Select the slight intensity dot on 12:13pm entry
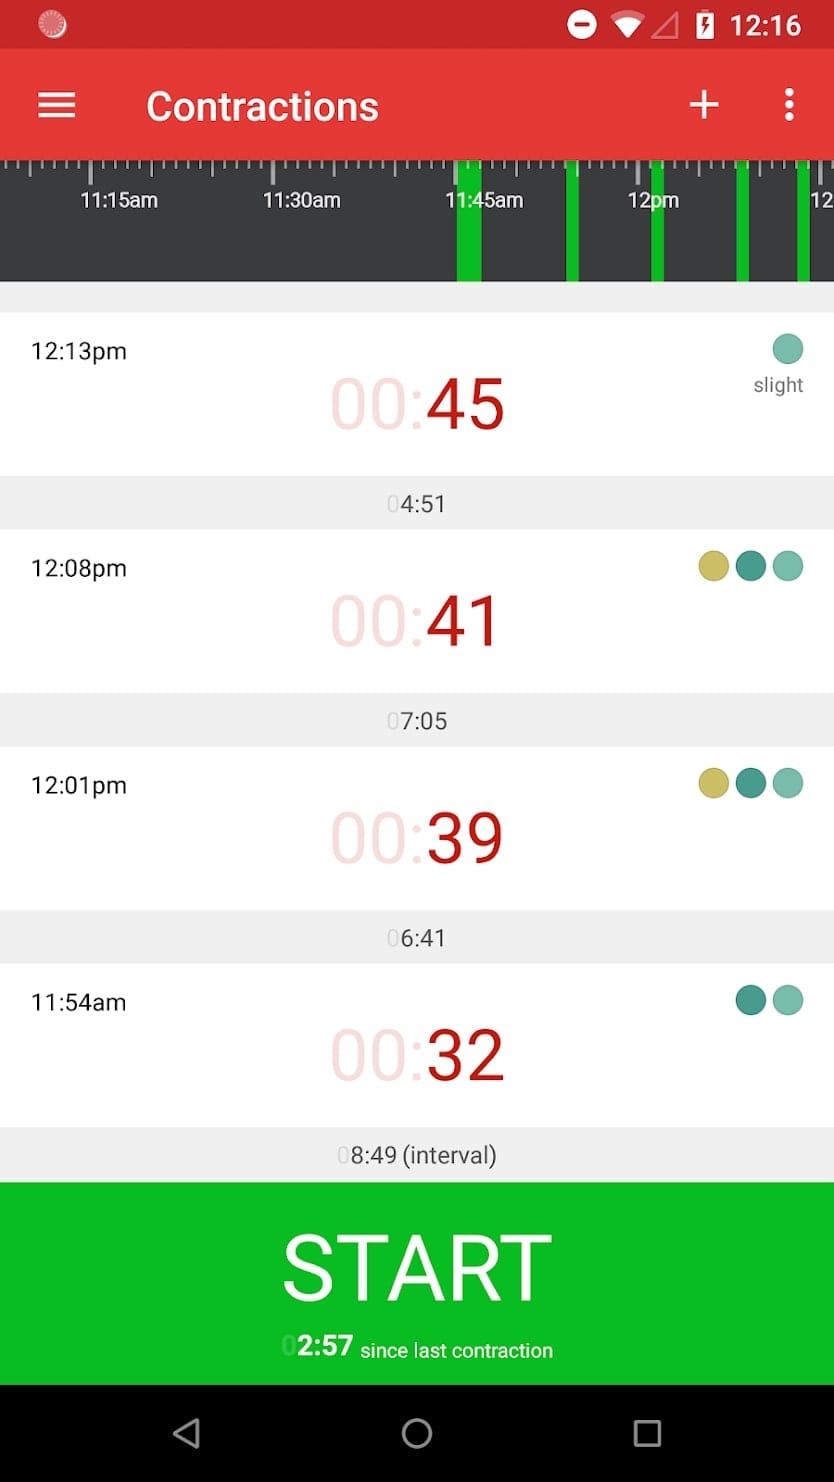This screenshot has height=1482, width=834. pos(788,349)
